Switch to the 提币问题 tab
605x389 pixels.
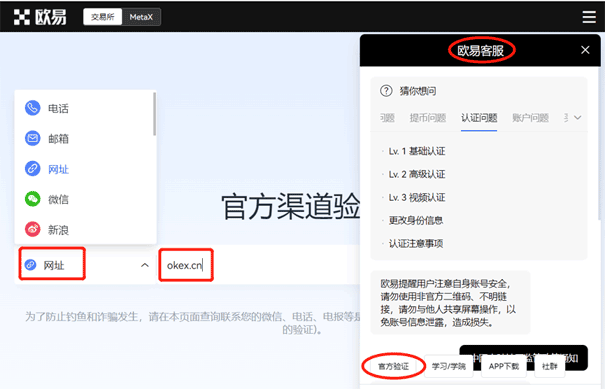click(x=428, y=118)
